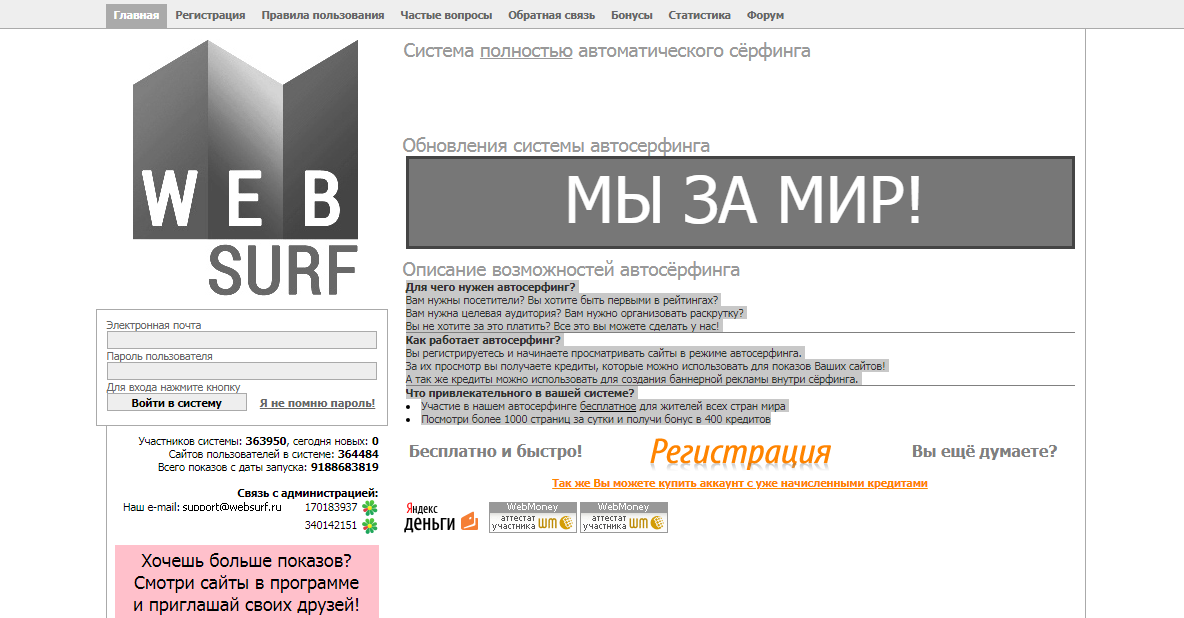
Task: Click the orange Регистрация graphic
Action: point(740,452)
